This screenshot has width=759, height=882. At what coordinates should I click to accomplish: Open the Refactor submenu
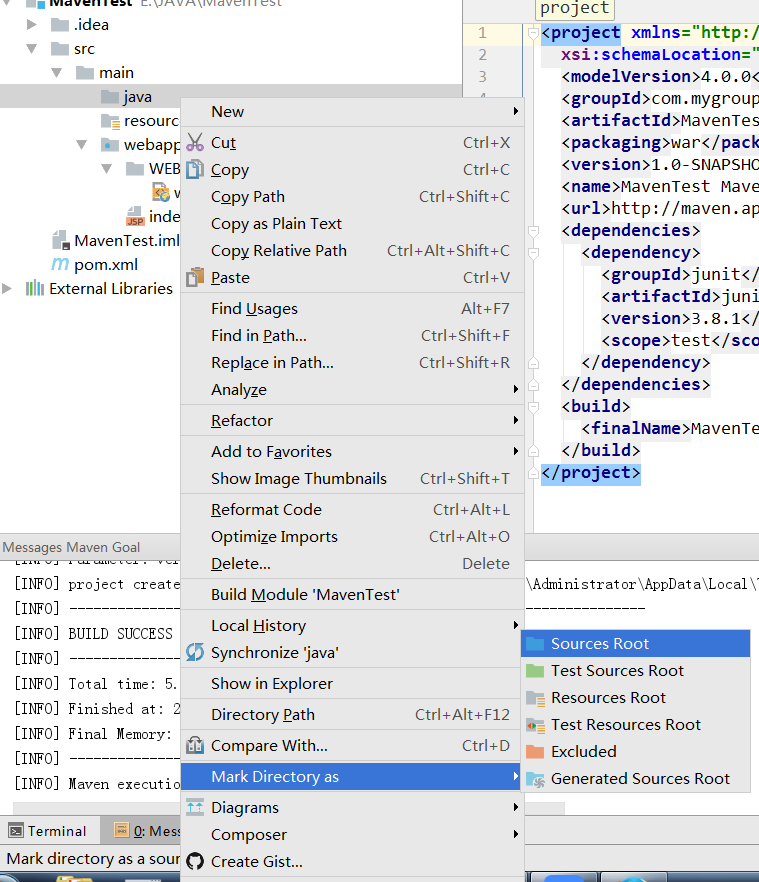point(353,420)
